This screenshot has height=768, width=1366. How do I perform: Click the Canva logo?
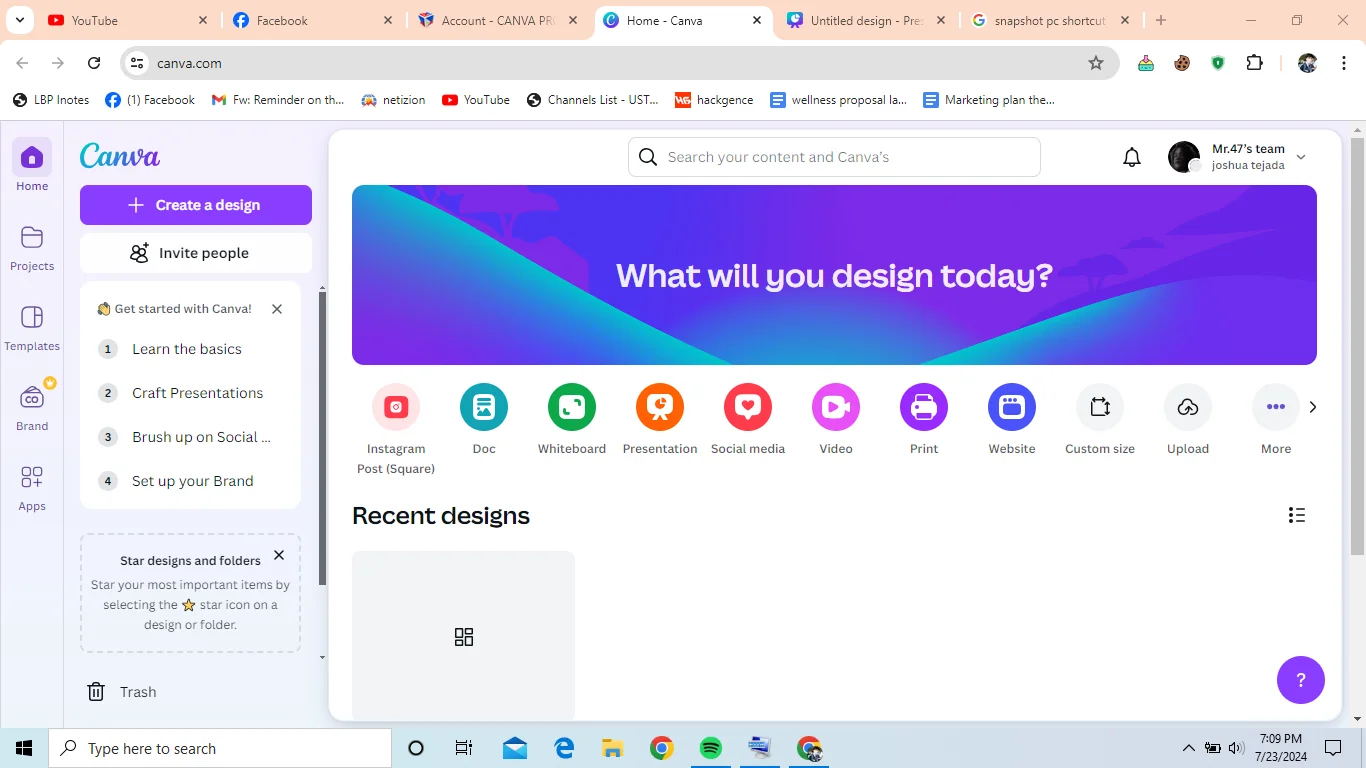(x=120, y=156)
